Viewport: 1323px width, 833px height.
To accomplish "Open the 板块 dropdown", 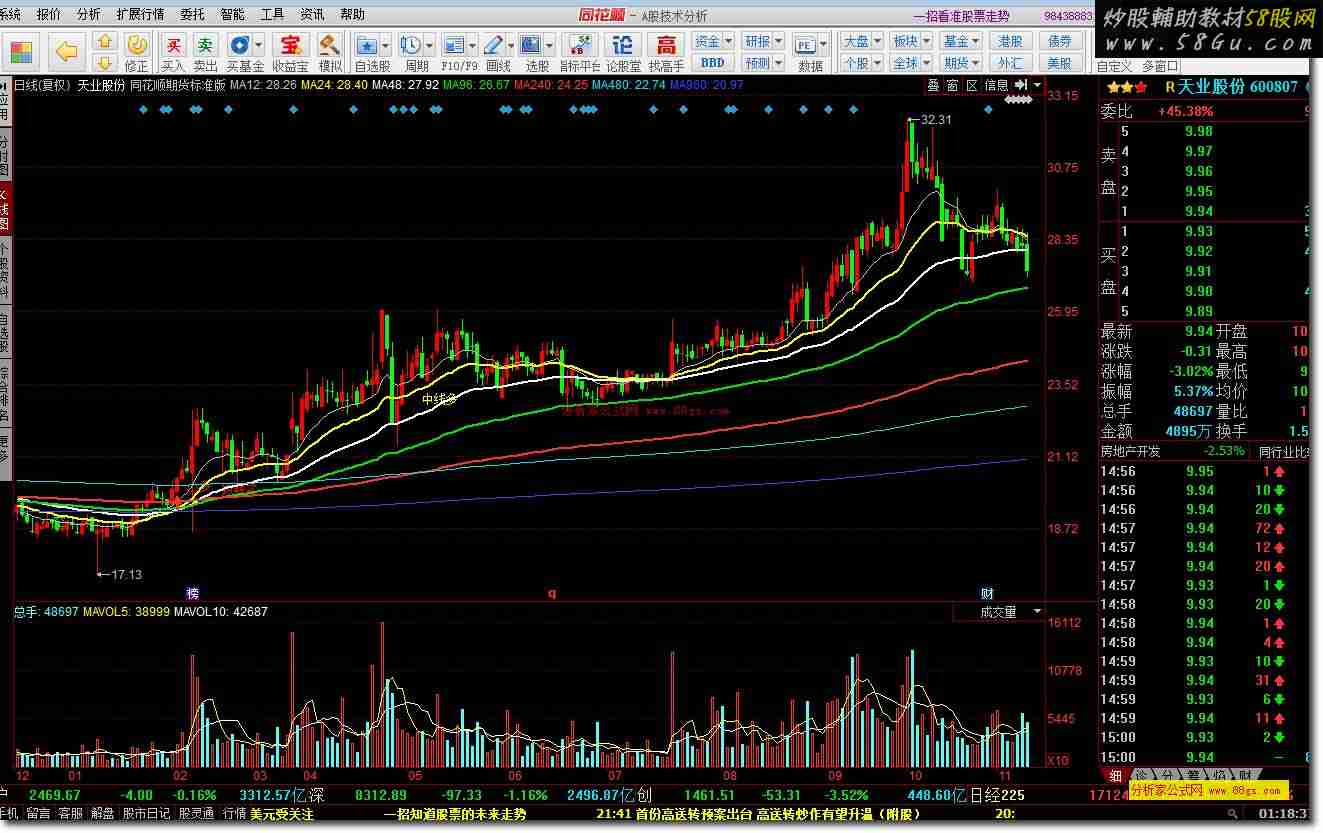I will tap(911, 41).
